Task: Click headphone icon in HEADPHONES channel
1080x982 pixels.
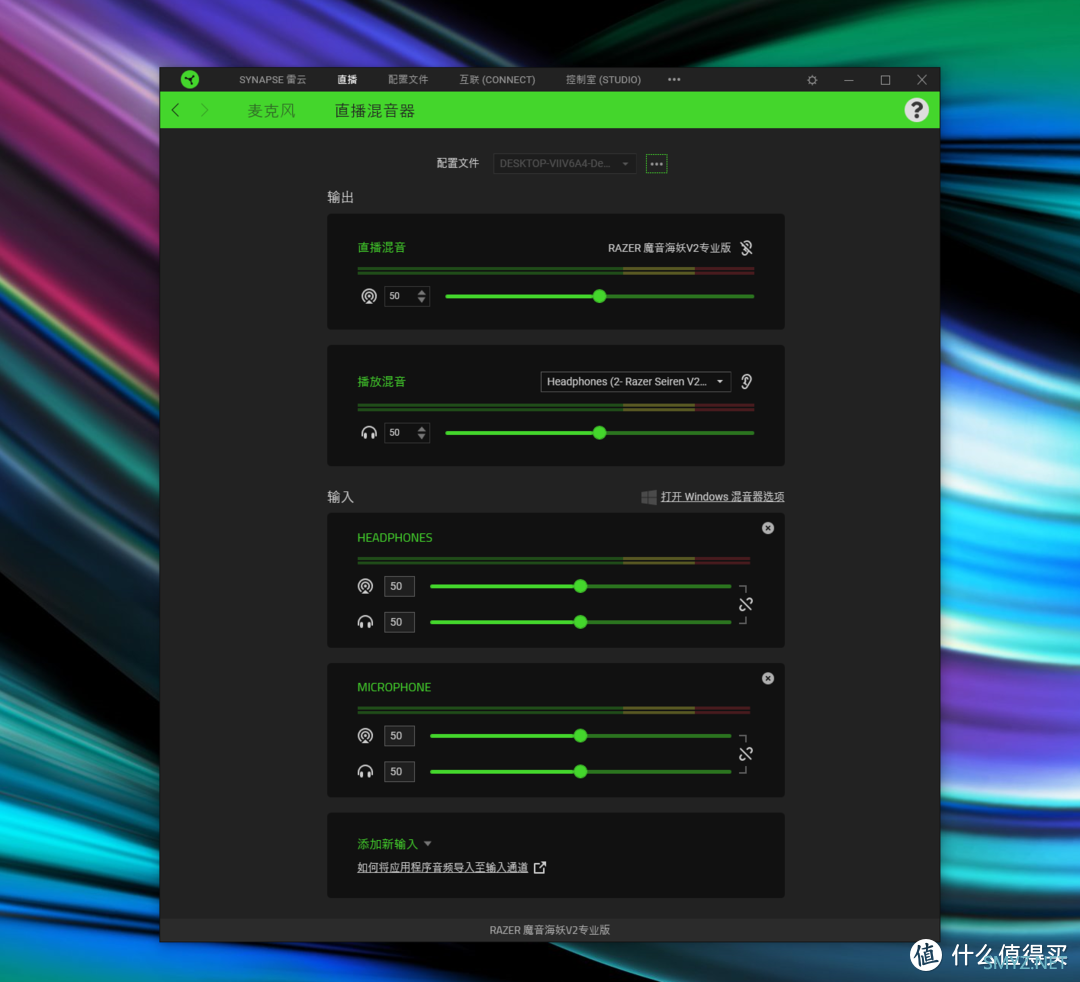Action: [365, 622]
